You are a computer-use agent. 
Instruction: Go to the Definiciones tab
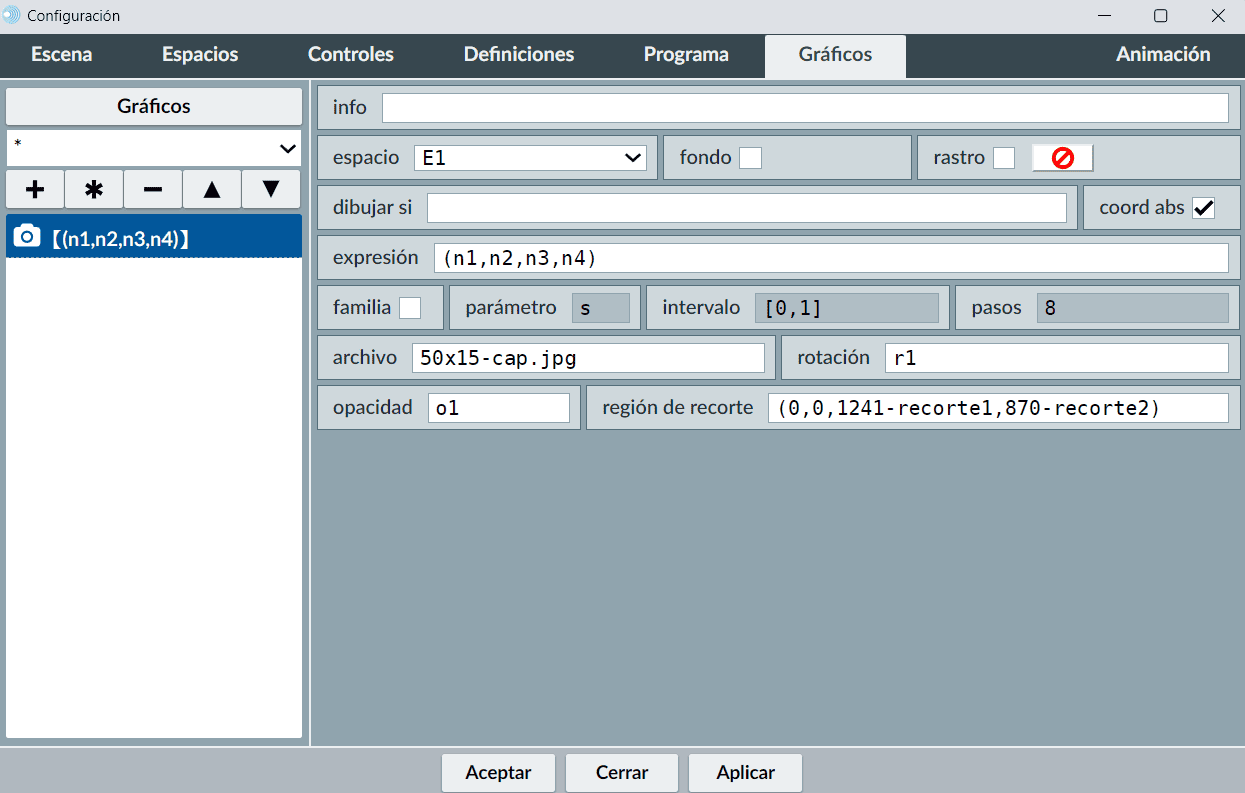(x=518, y=55)
